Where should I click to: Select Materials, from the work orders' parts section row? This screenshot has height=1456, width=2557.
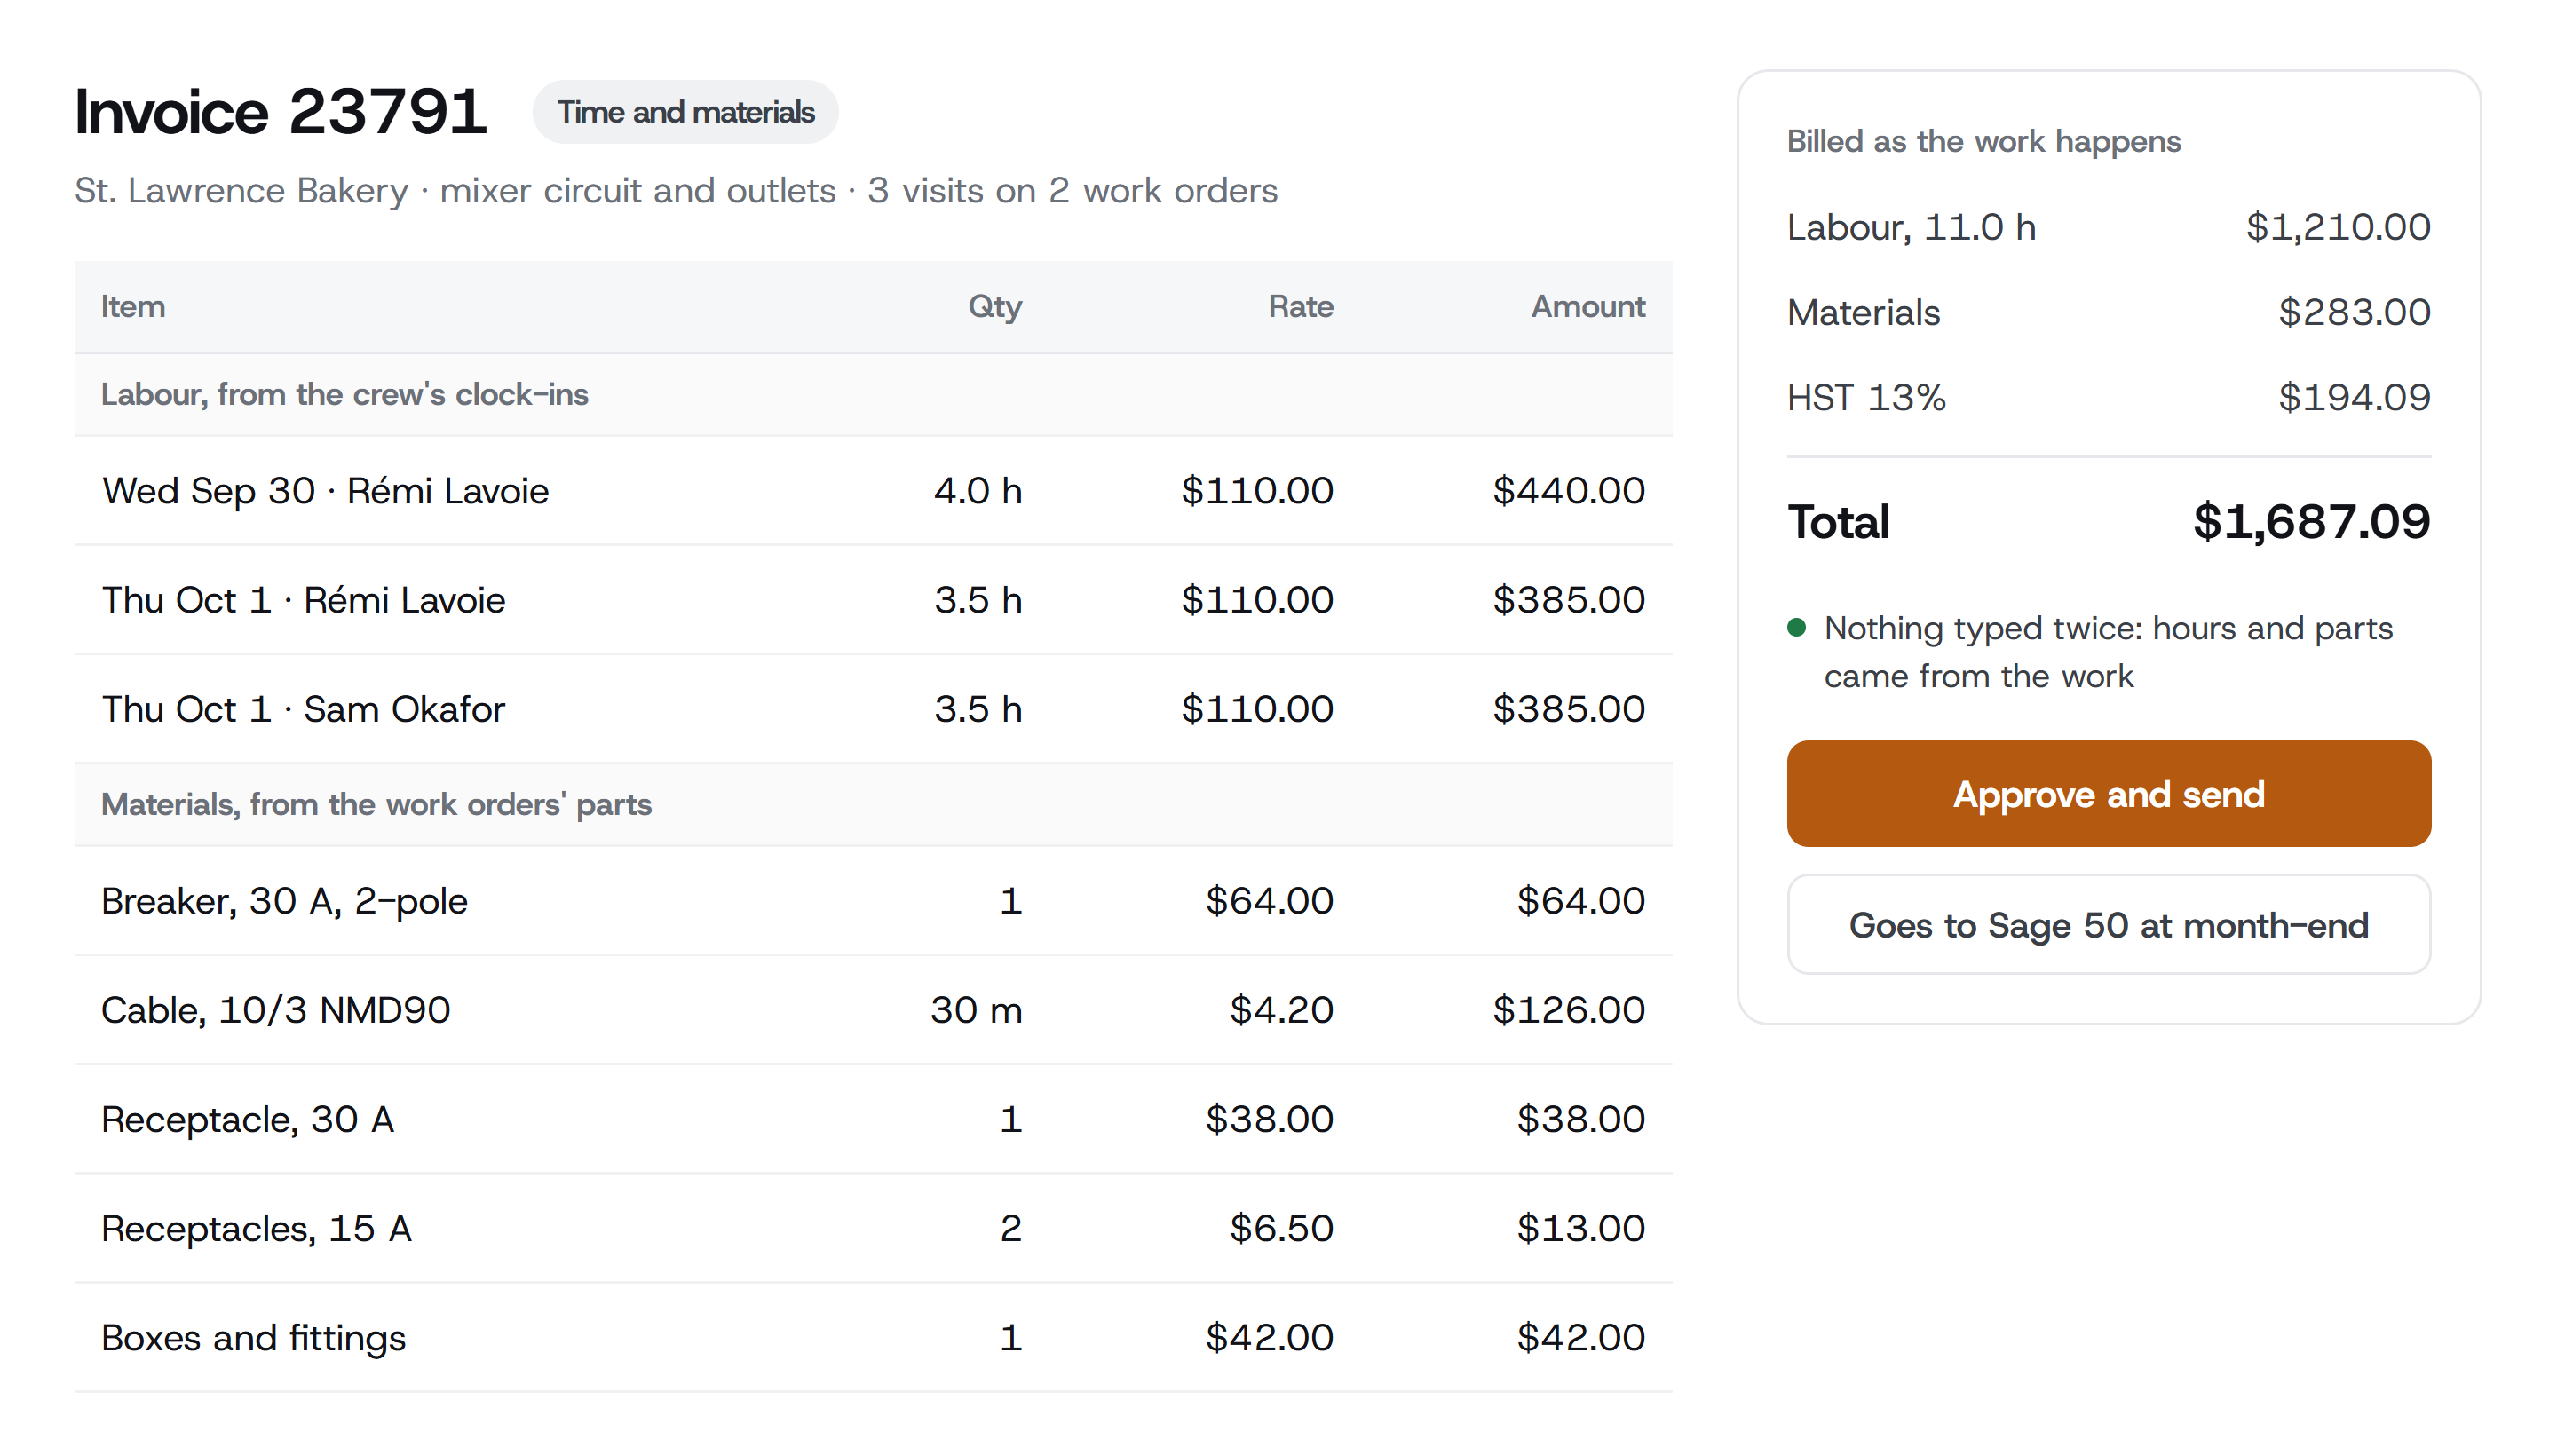click(x=873, y=804)
